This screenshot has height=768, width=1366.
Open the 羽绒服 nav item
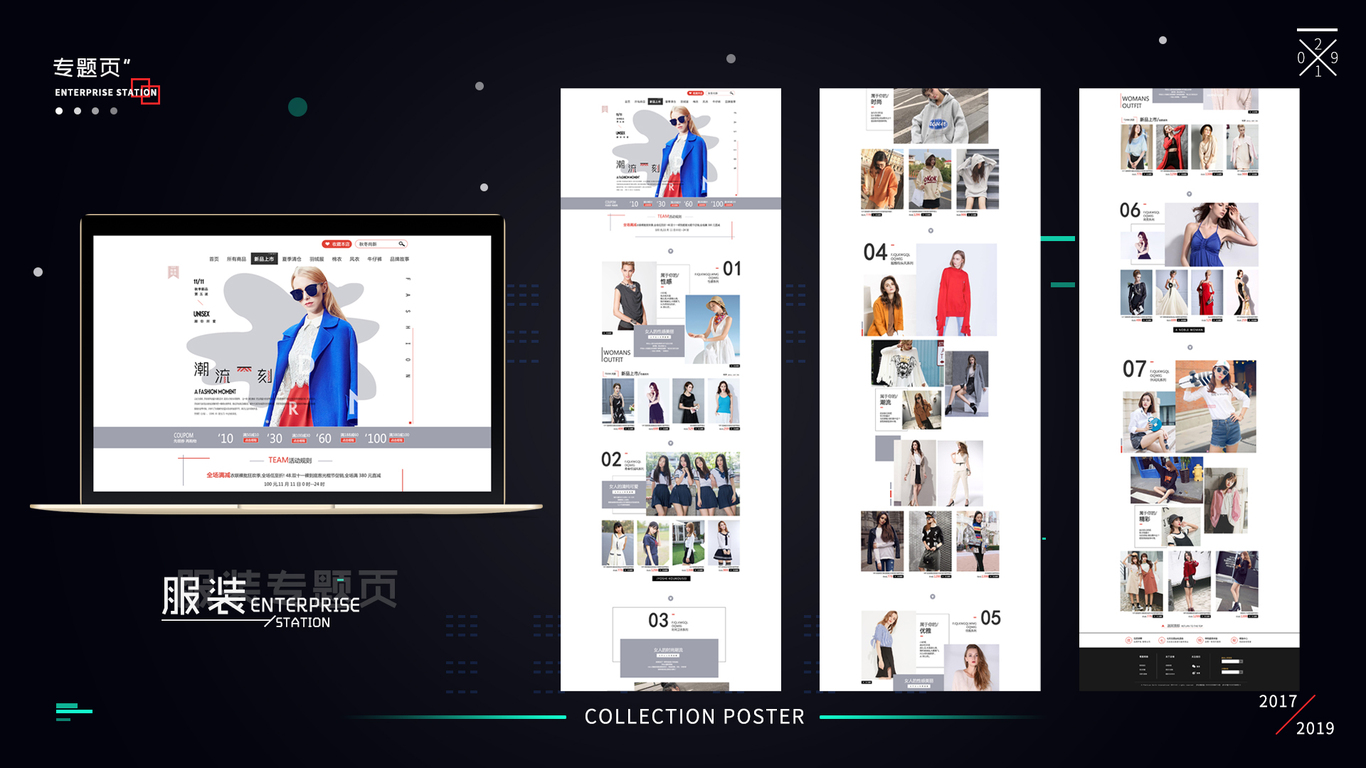[316, 259]
